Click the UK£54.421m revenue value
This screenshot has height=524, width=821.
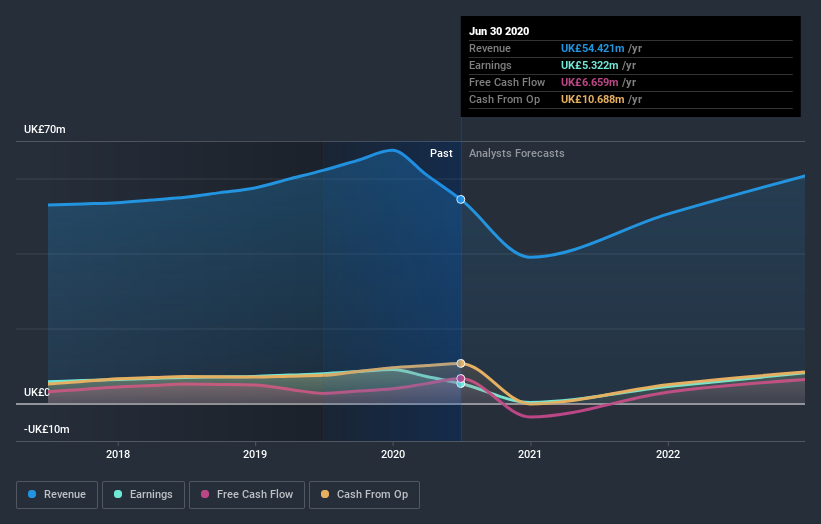click(593, 48)
